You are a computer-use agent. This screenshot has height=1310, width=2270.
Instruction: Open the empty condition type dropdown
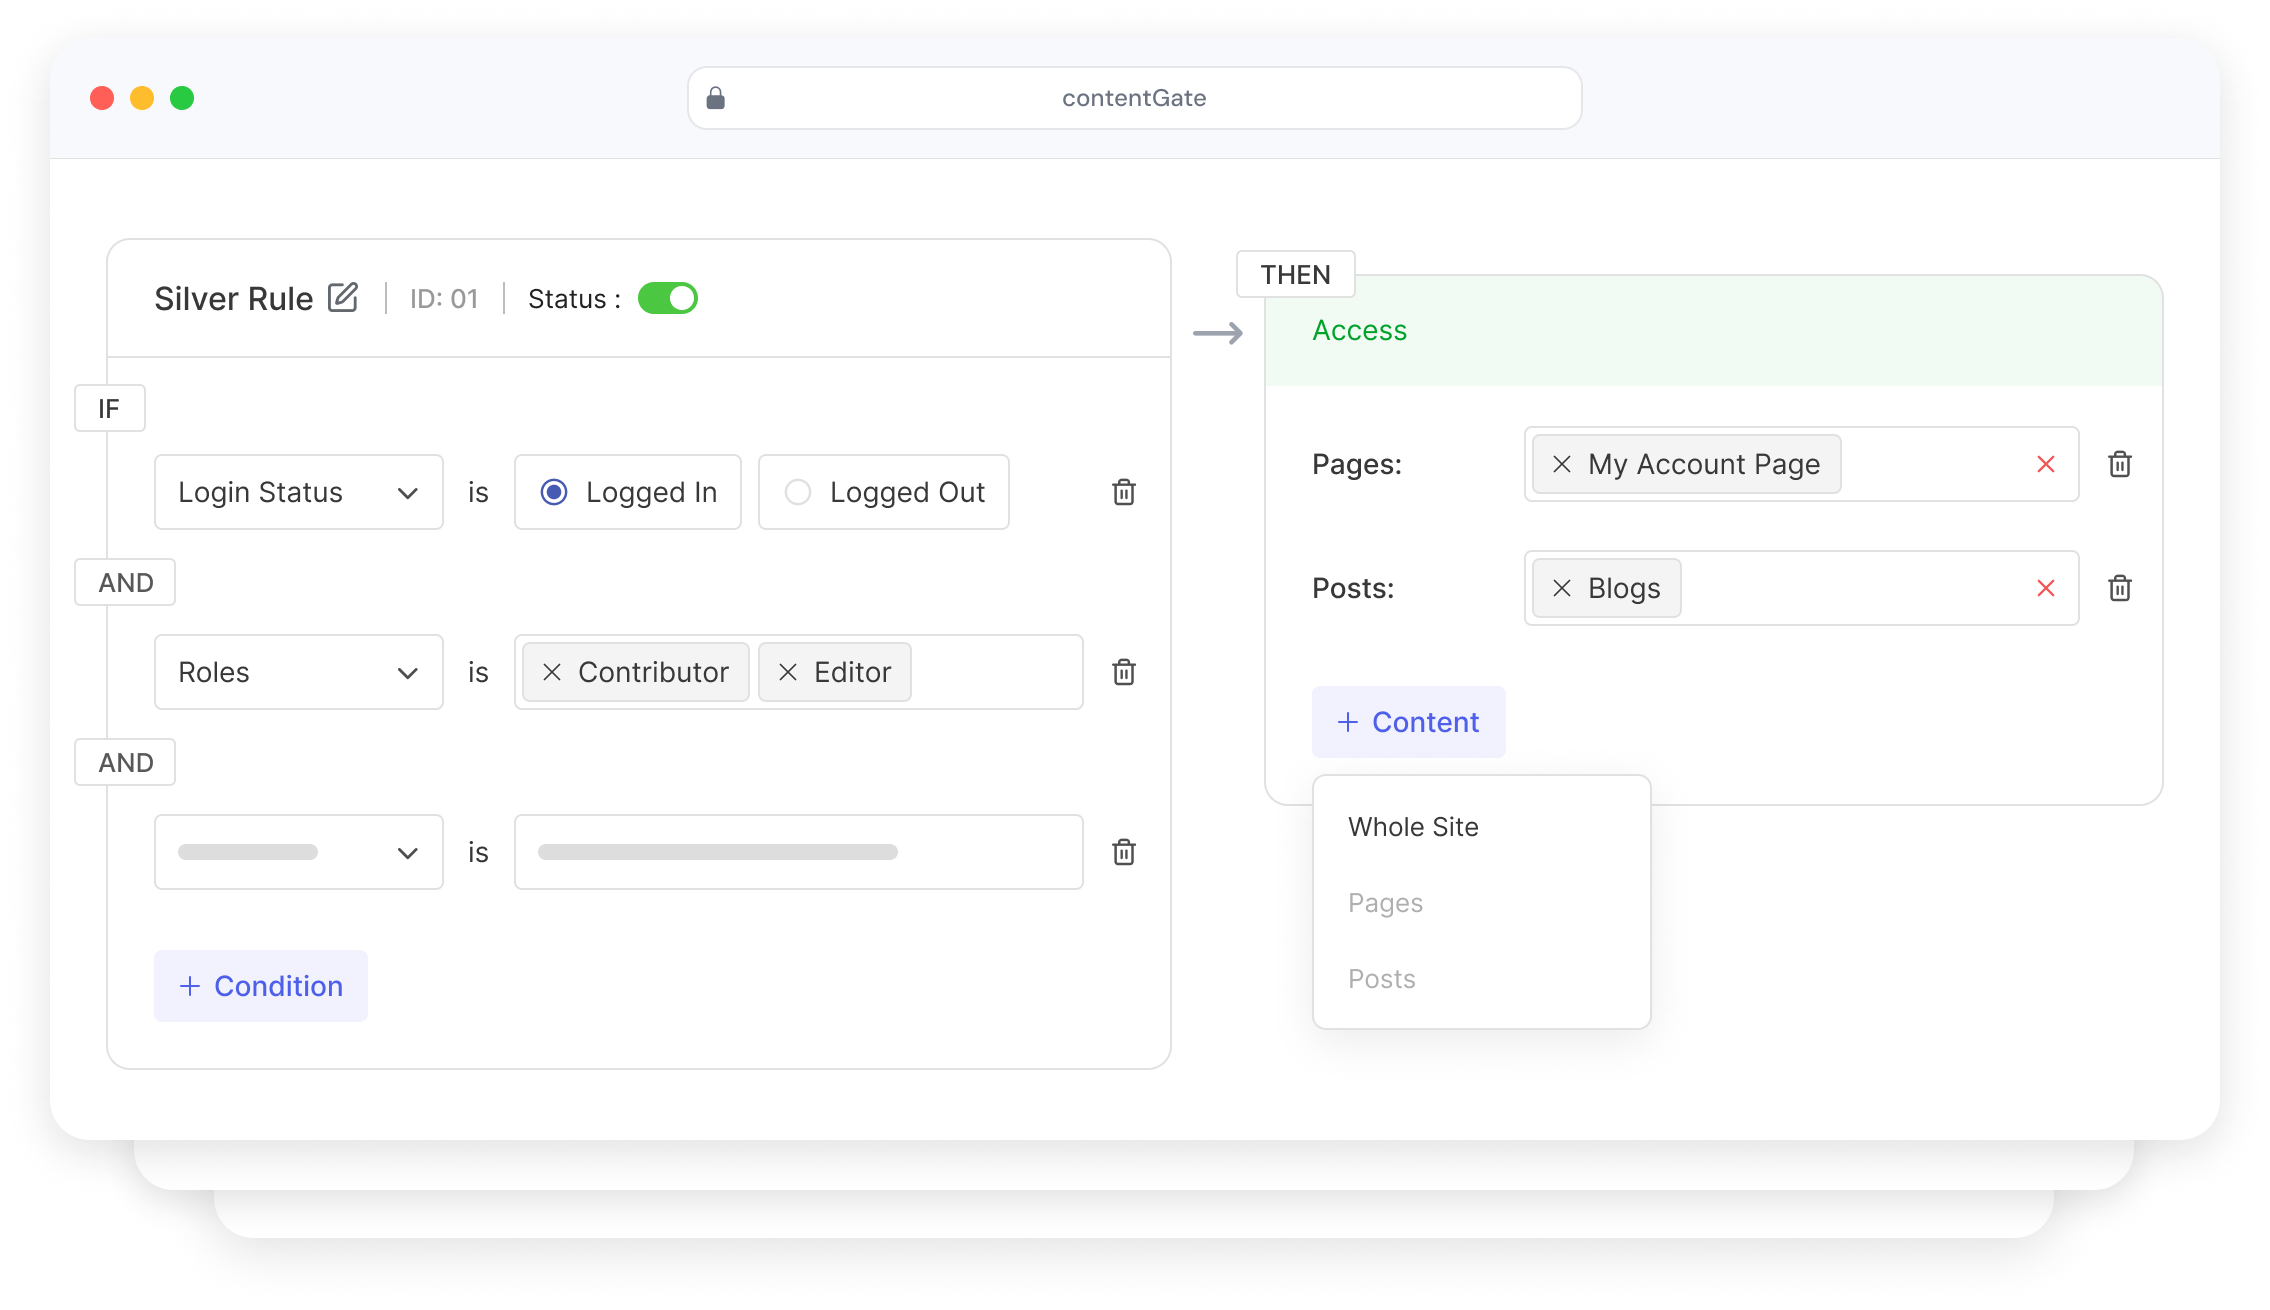(298, 852)
